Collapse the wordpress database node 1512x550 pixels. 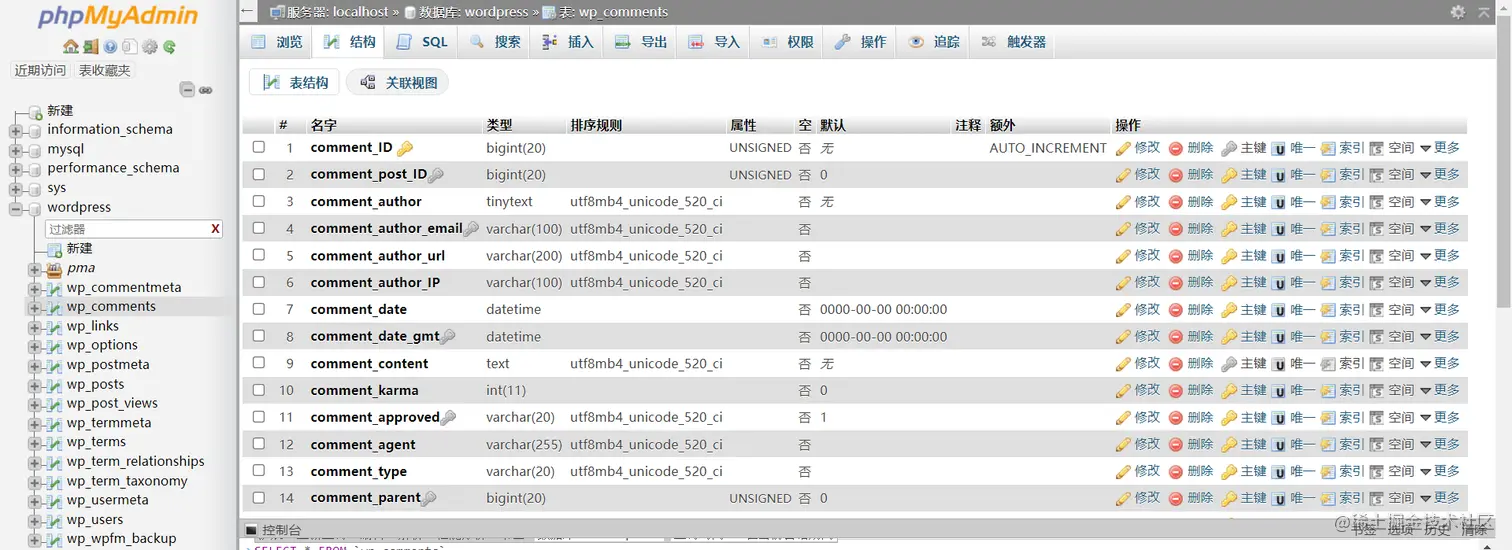[15, 208]
